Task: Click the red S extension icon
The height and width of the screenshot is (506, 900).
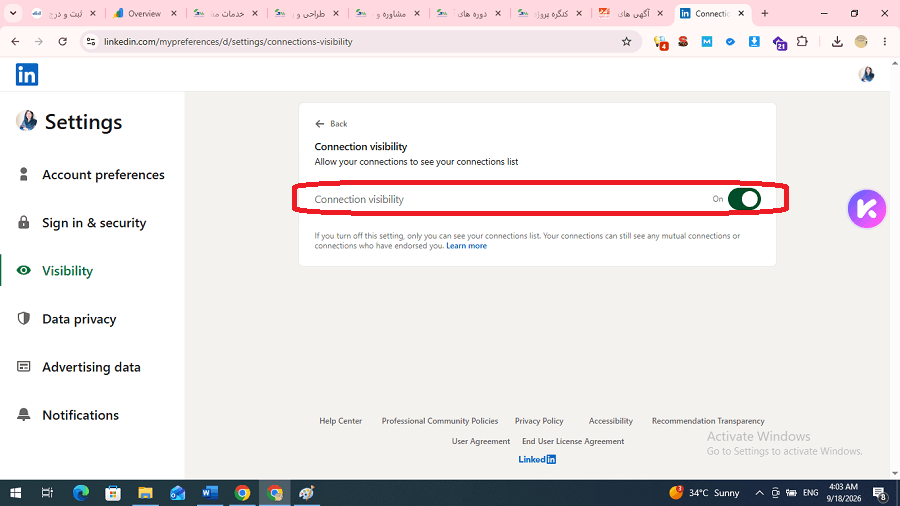Action: [683, 41]
